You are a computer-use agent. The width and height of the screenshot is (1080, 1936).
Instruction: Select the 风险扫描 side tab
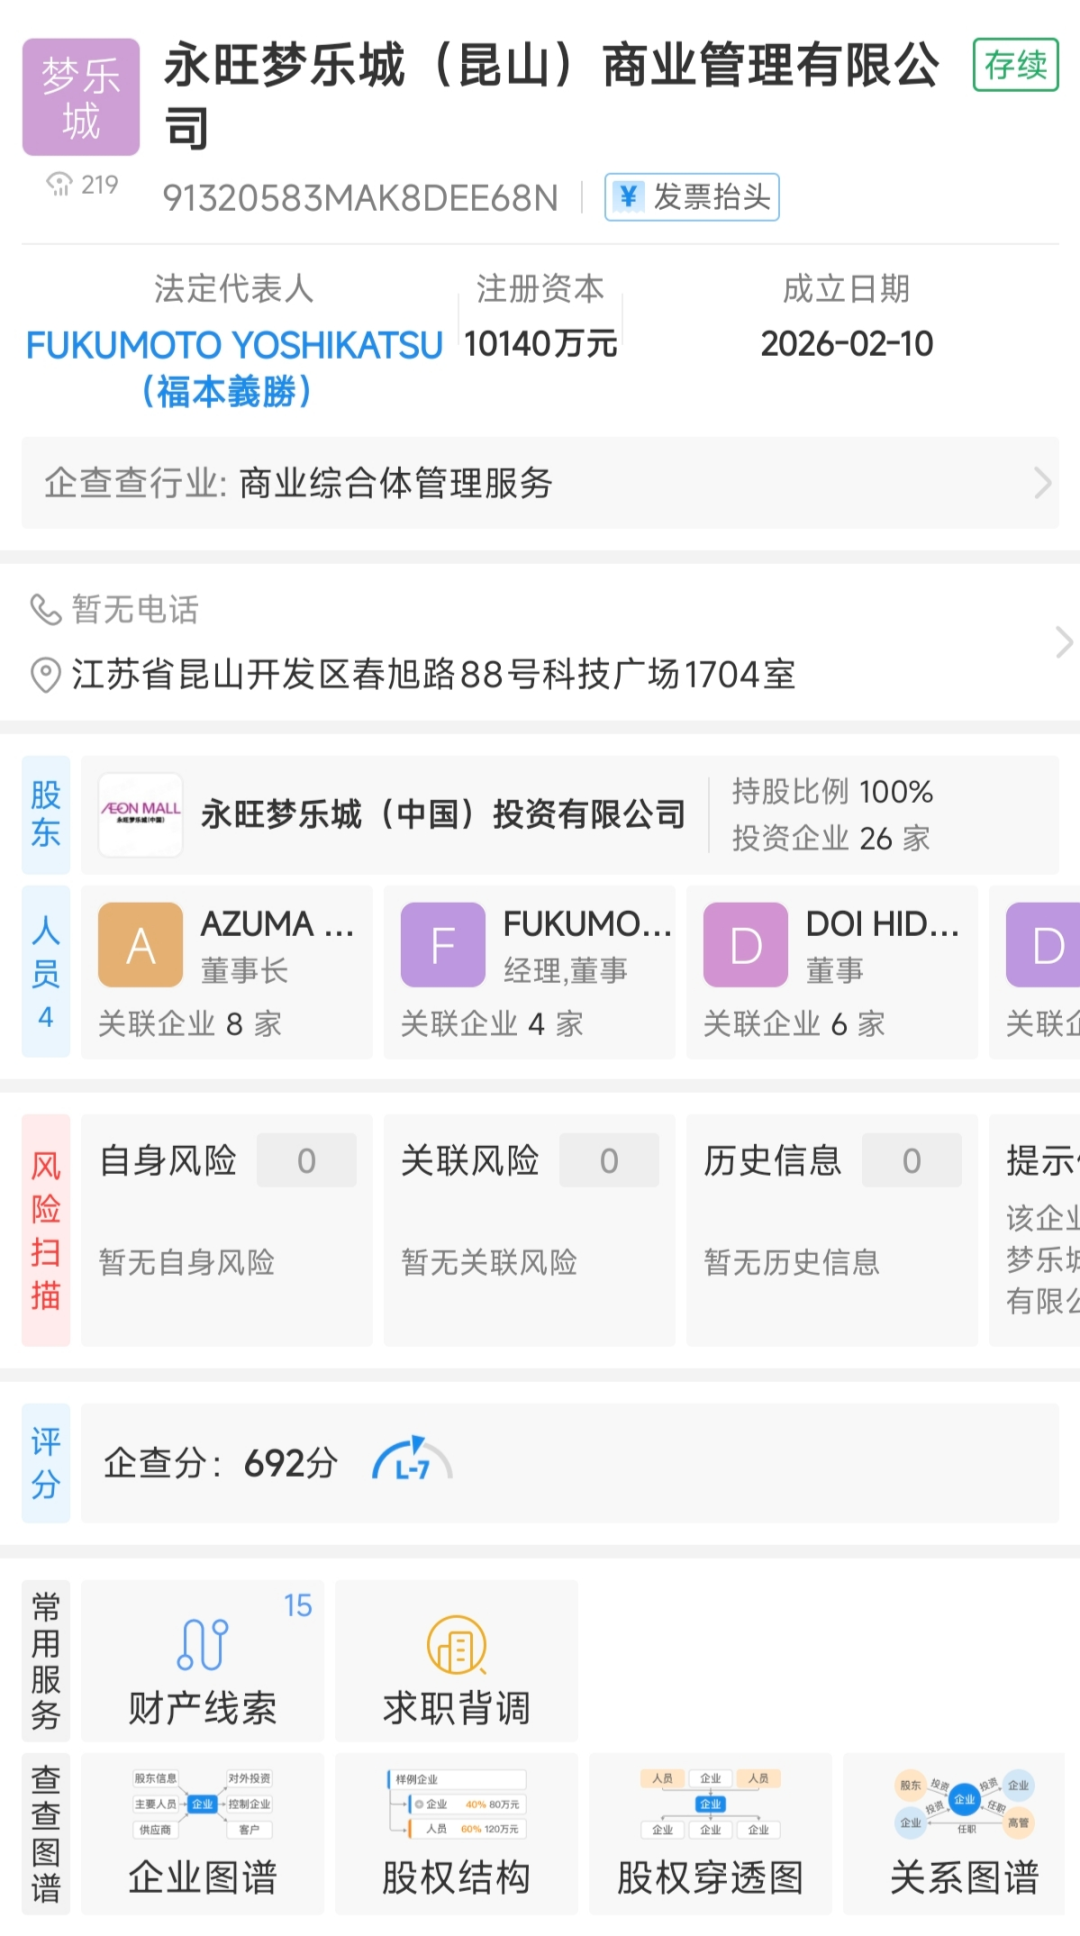pos(46,1230)
